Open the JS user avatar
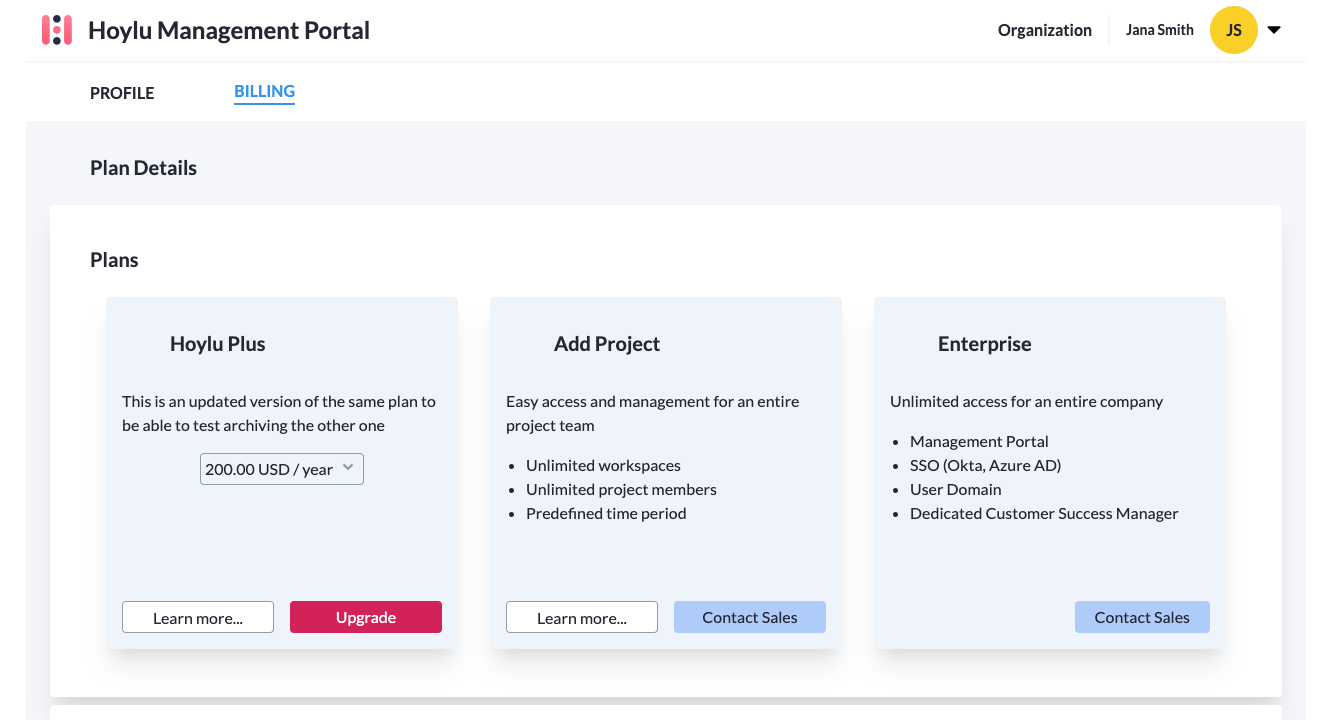This screenshot has height=720, width=1333. (x=1234, y=30)
